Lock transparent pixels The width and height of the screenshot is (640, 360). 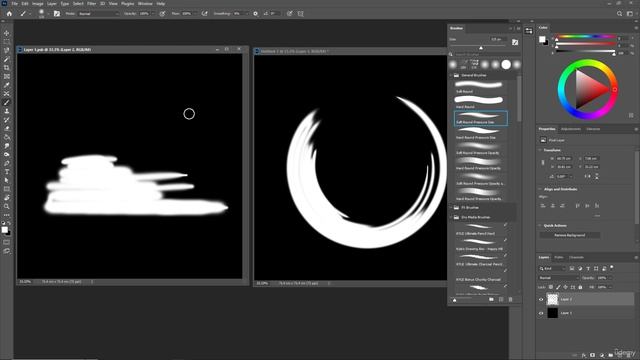551,287
